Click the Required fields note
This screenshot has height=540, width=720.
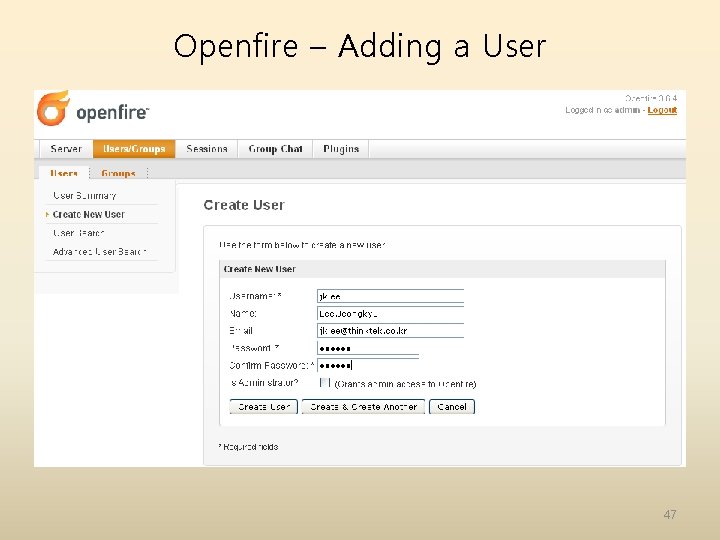(x=248, y=447)
